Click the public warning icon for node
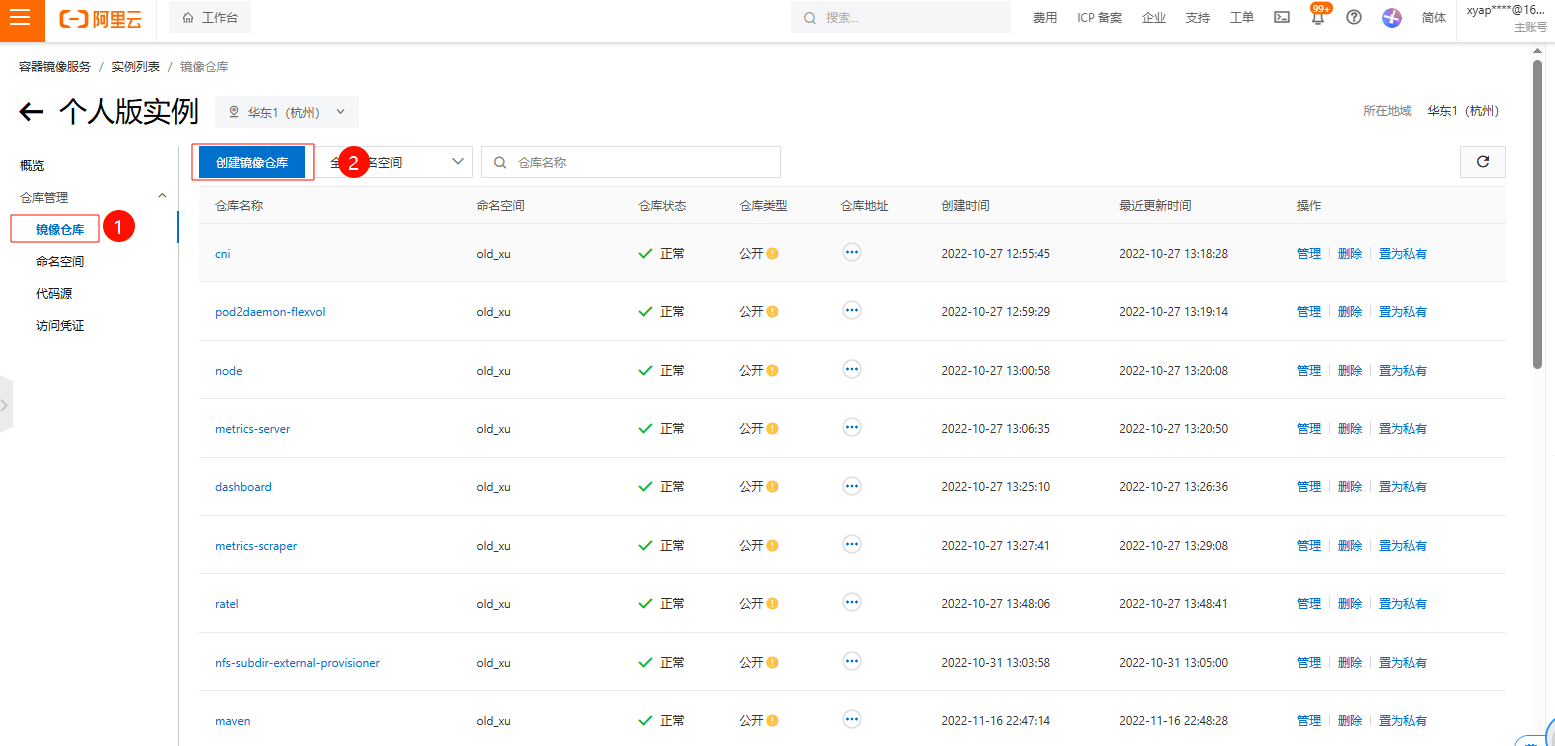The width and height of the screenshot is (1555, 746). click(x=772, y=371)
